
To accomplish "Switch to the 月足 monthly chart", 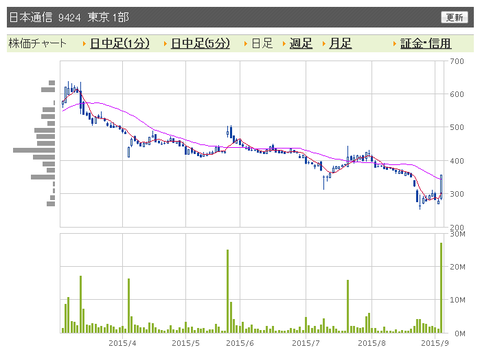I will 340,43.
